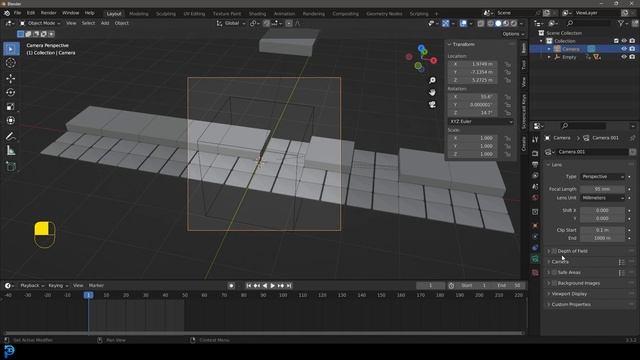
Task: Switch to the Geometry Nodes workspace tab
Action: tap(384, 13)
